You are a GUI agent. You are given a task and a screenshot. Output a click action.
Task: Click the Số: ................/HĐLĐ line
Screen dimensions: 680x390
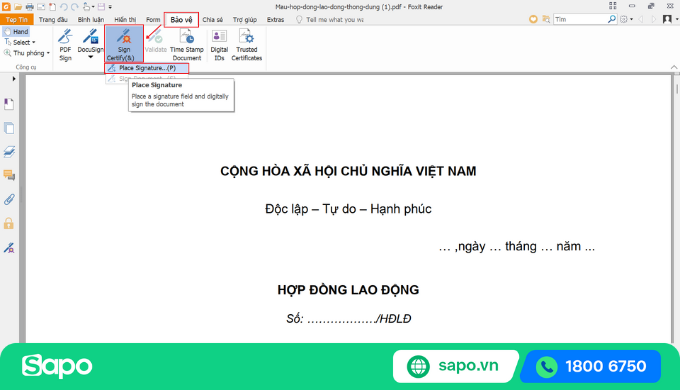(349, 319)
